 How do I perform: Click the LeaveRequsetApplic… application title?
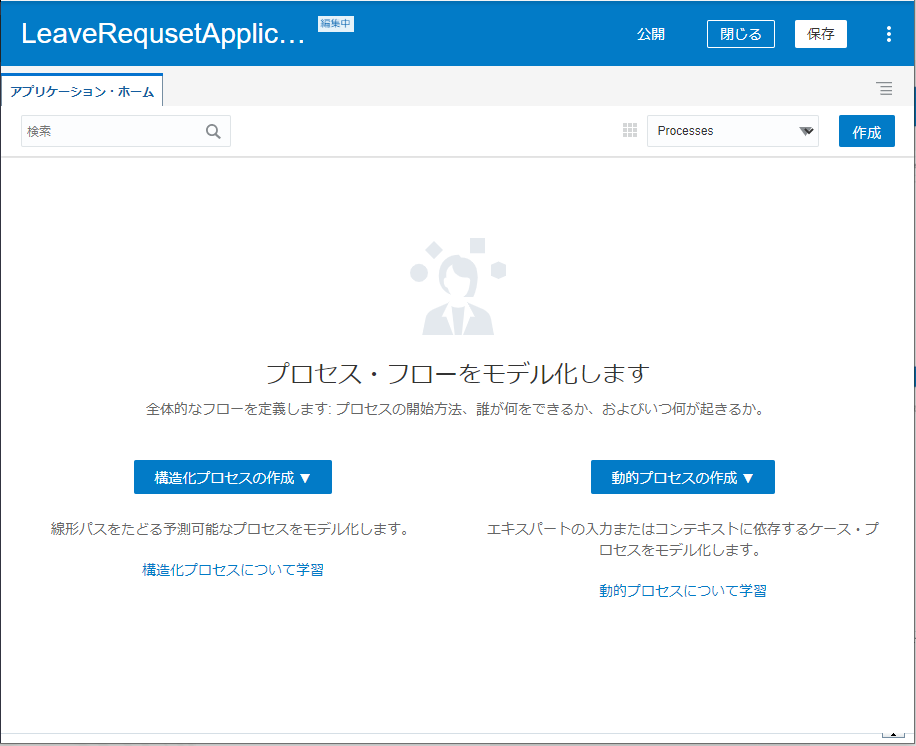click(163, 34)
